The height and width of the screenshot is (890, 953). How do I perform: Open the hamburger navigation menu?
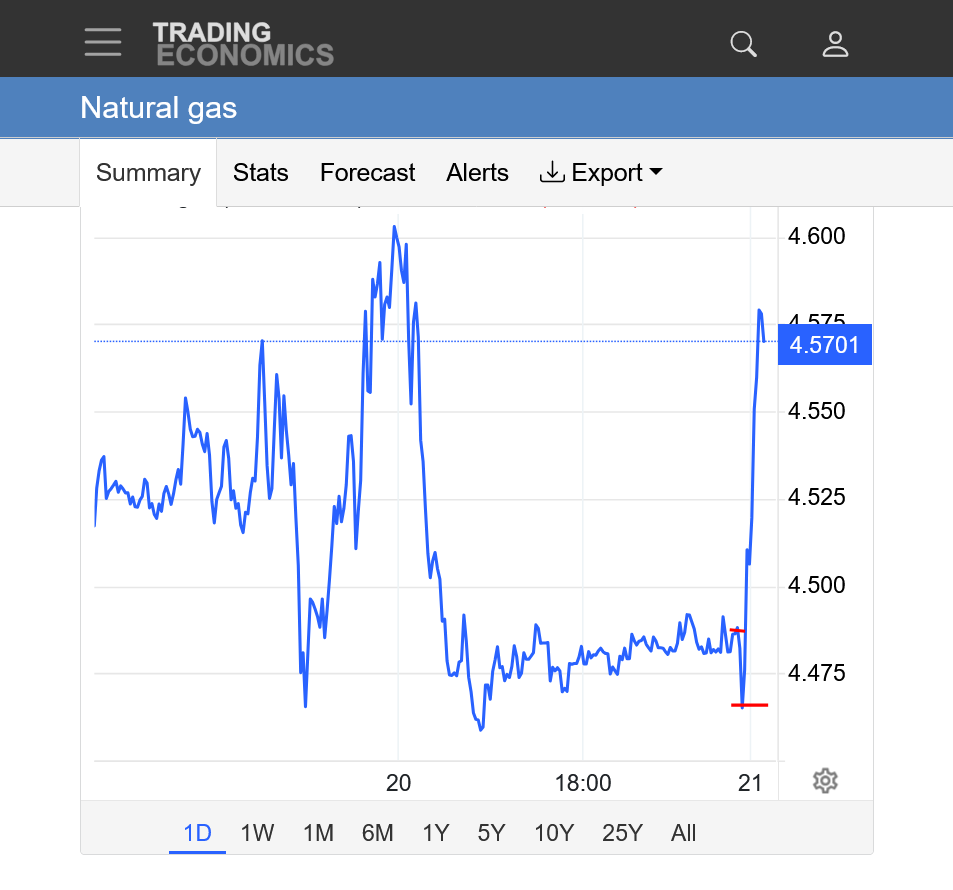[103, 43]
